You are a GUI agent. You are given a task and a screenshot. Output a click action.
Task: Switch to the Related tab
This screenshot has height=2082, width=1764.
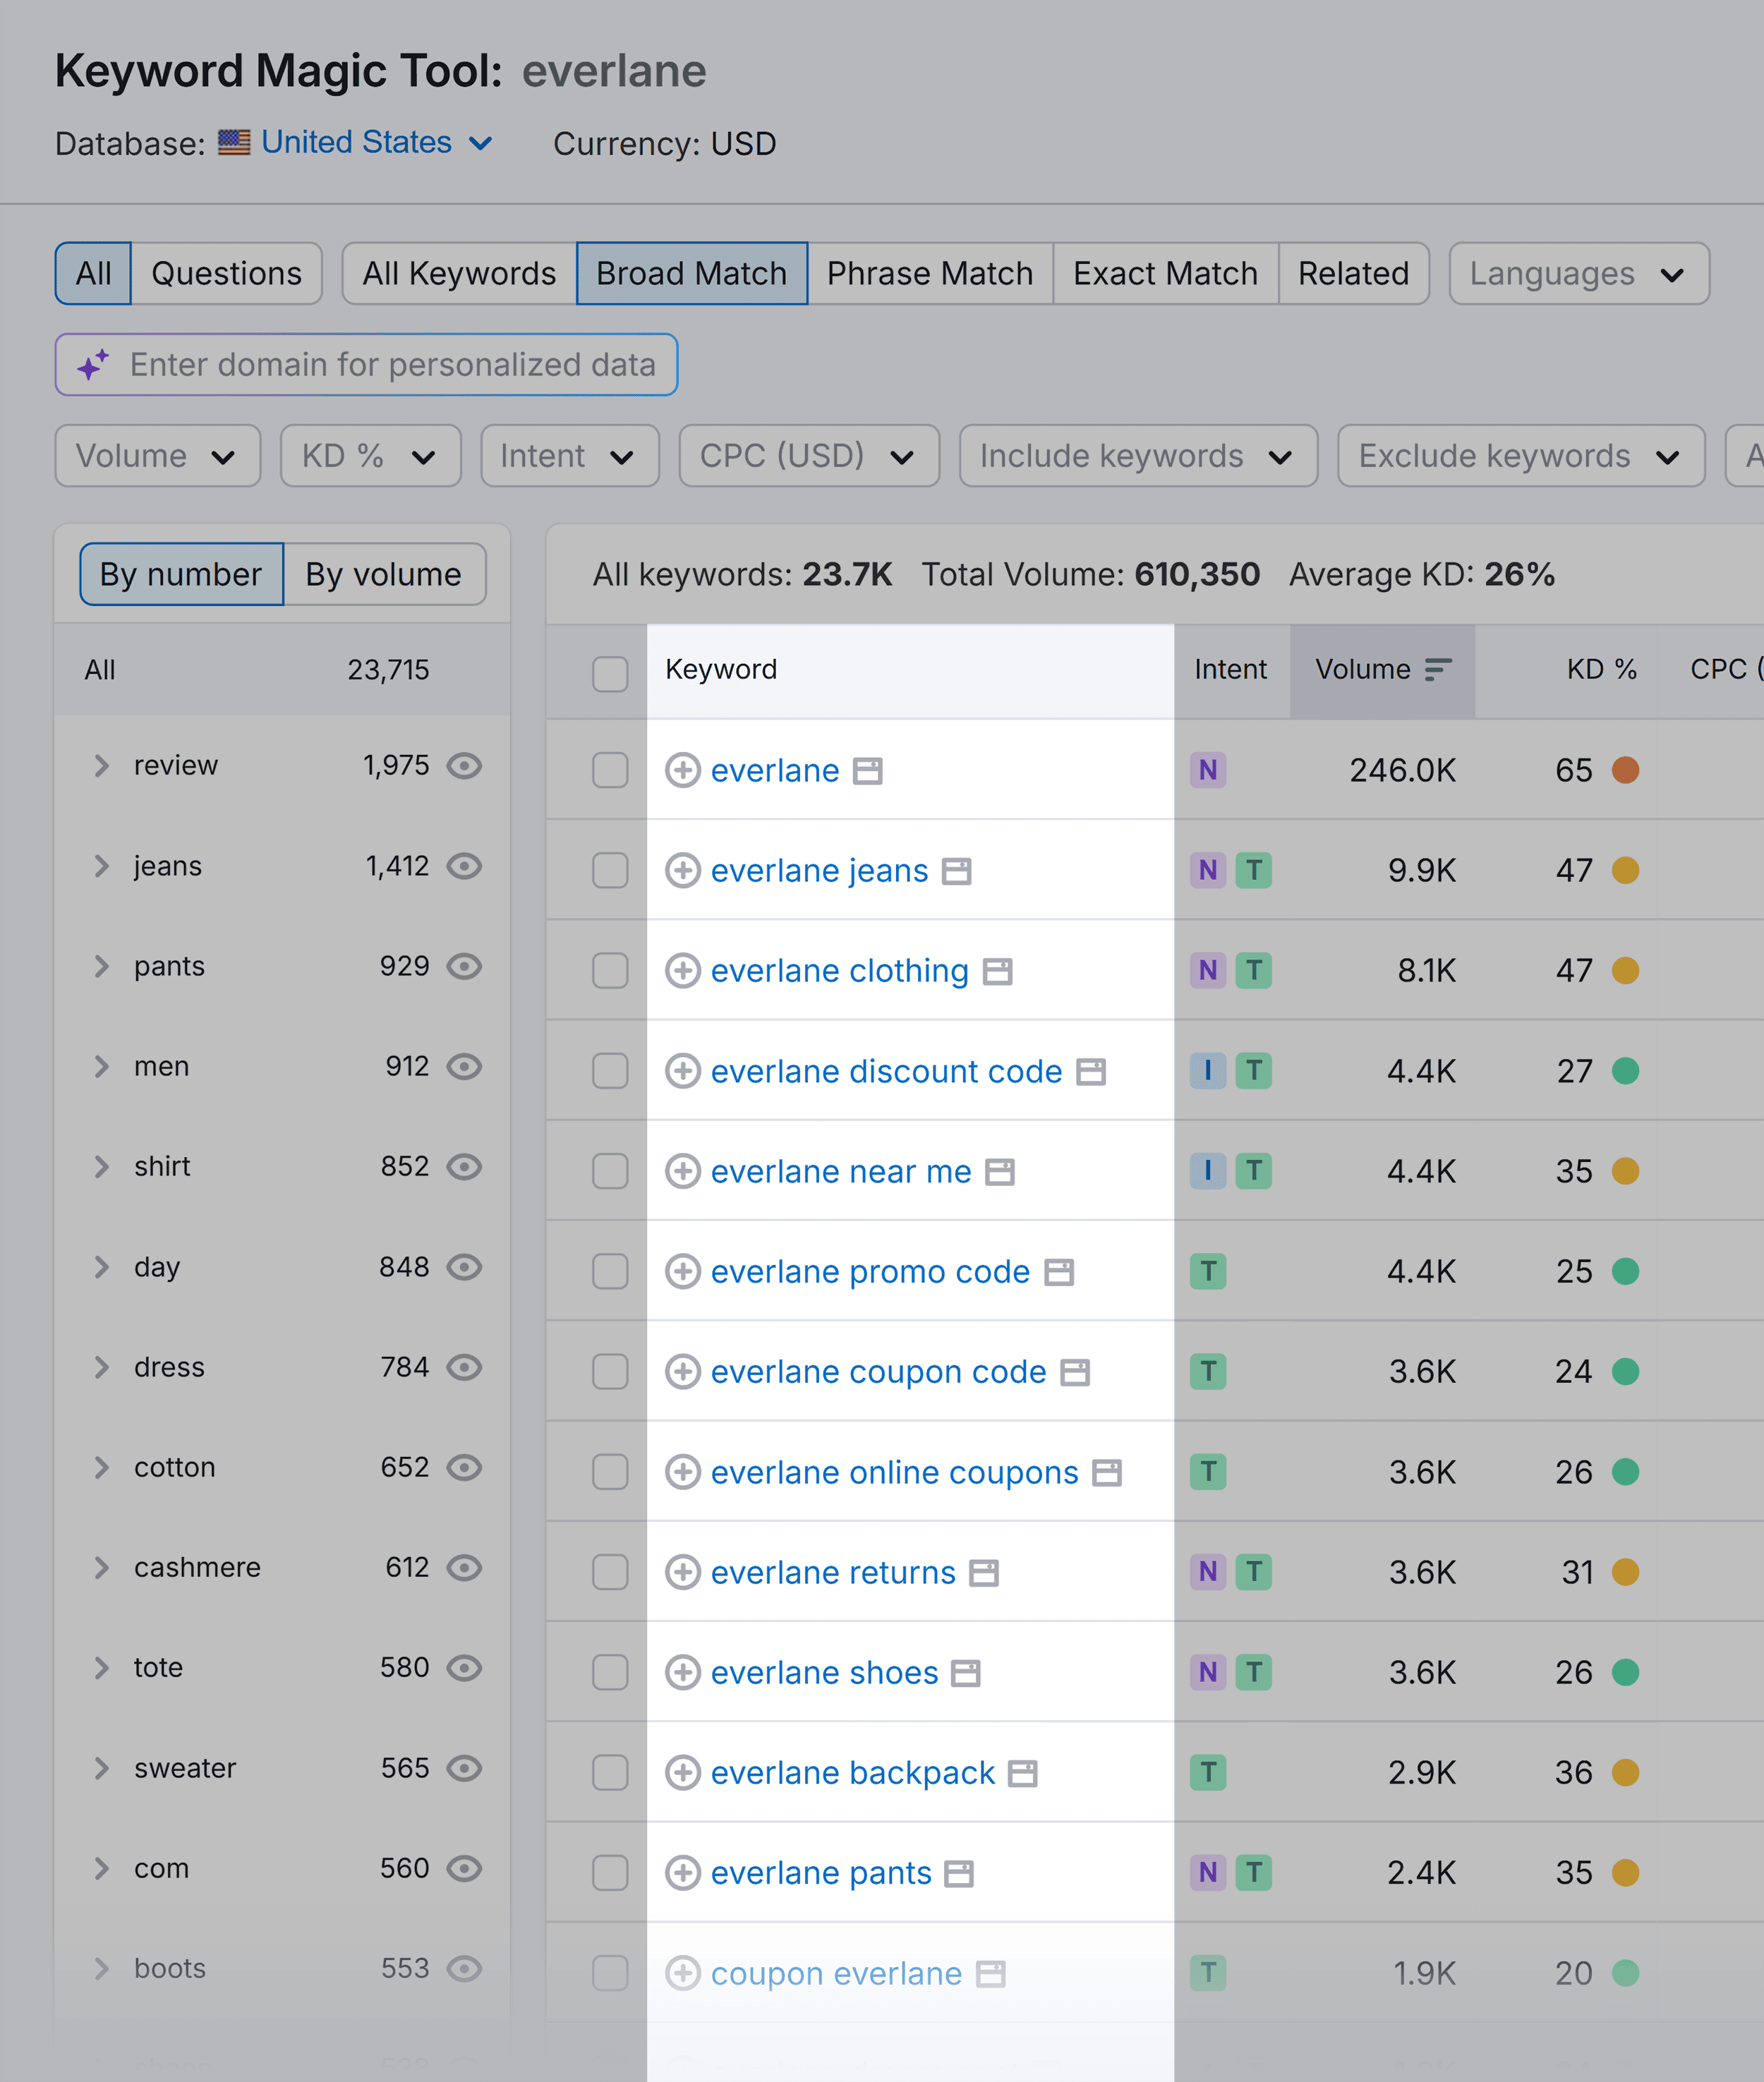pyautogui.click(x=1353, y=273)
